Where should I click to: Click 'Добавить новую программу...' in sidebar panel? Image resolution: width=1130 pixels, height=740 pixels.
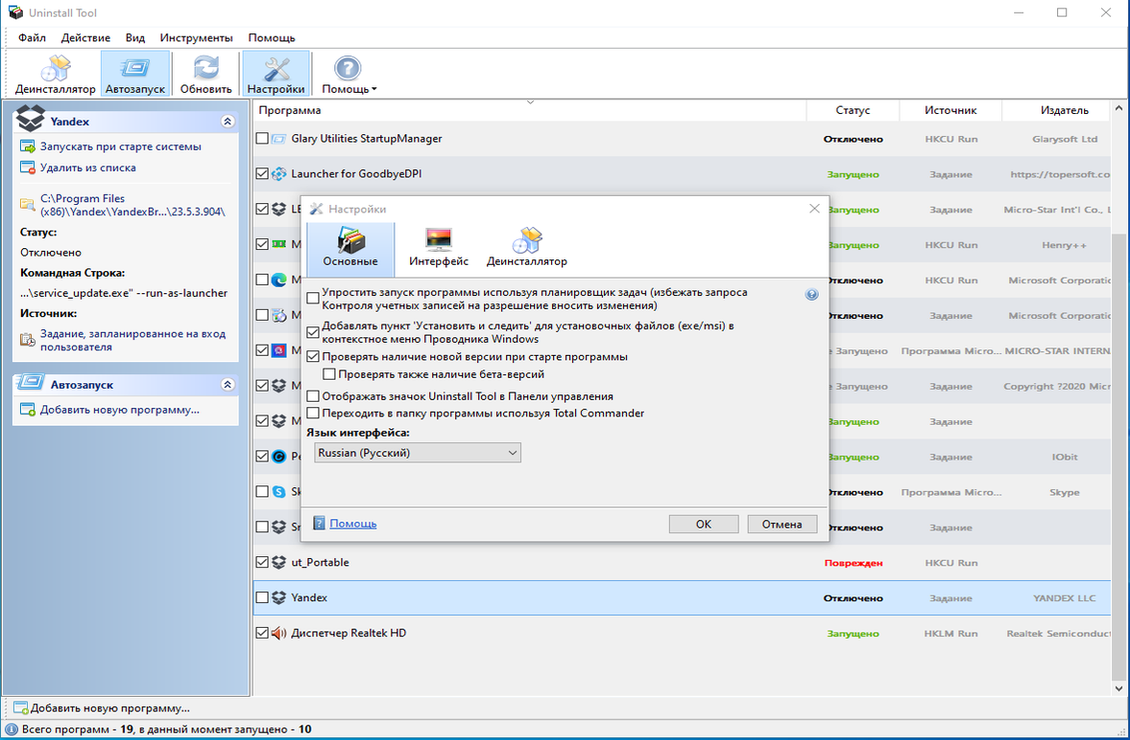tap(120, 410)
